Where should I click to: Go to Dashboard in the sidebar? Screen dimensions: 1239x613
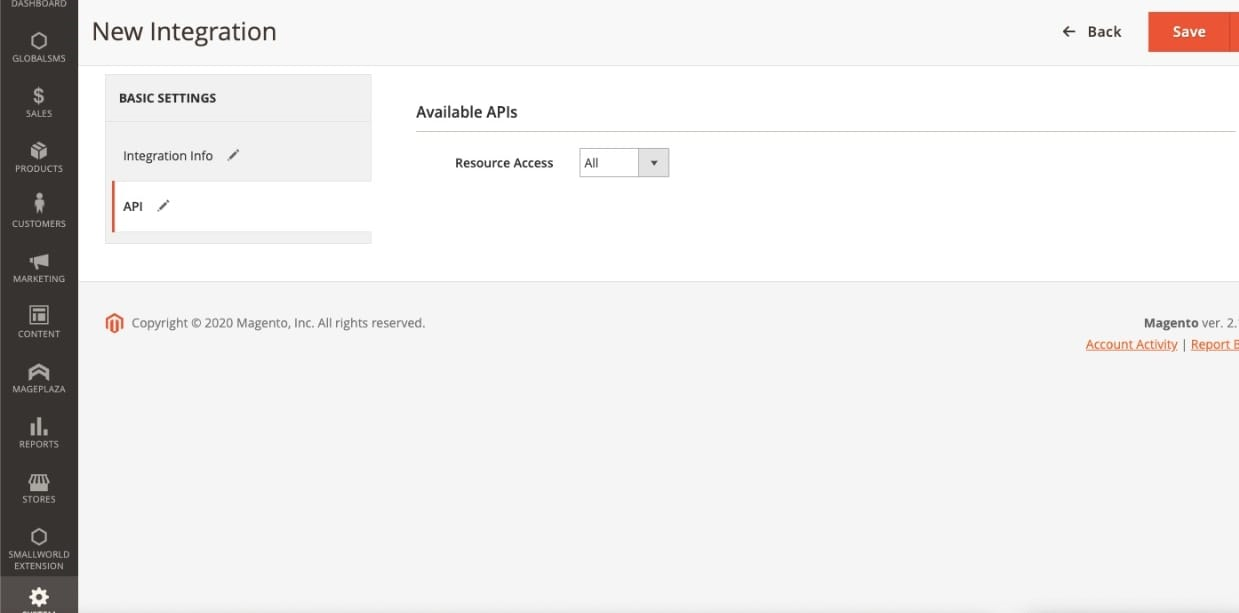pos(39,5)
